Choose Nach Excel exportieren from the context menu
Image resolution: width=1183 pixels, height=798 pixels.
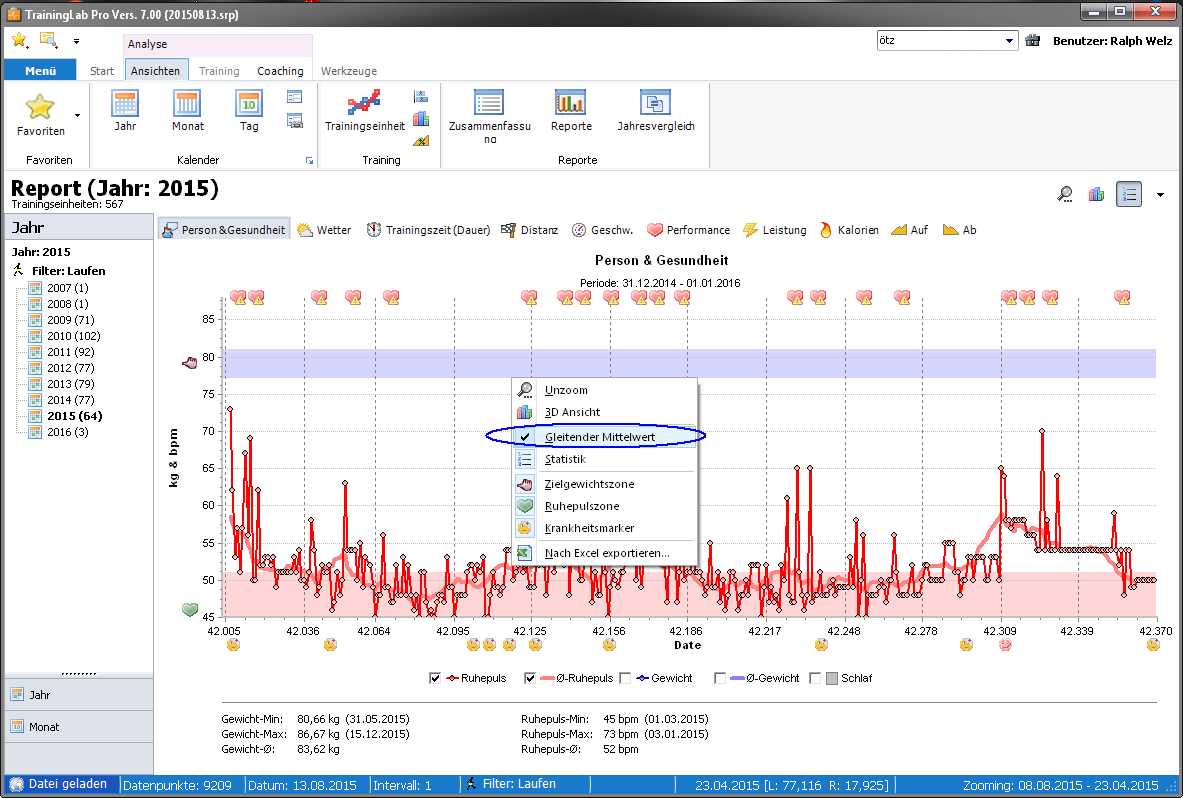604,553
